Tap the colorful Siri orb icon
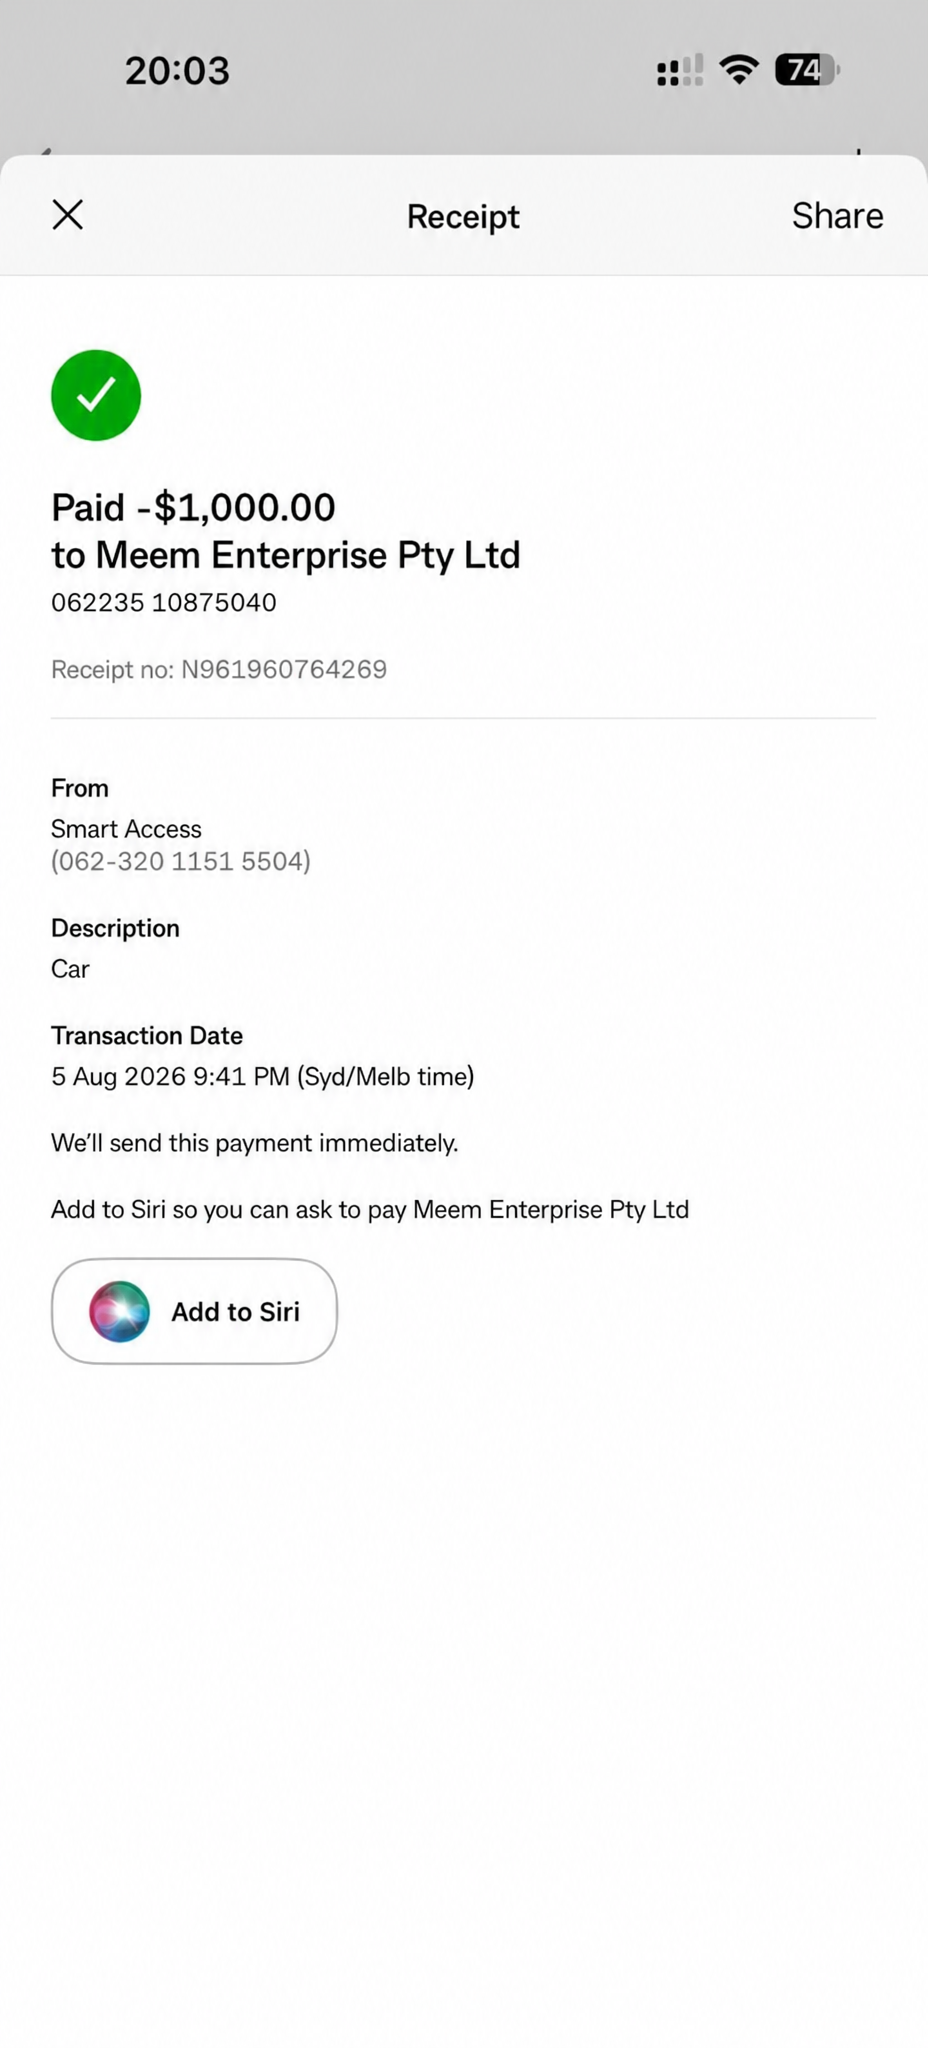The image size is (928, 2048). 119,1311
